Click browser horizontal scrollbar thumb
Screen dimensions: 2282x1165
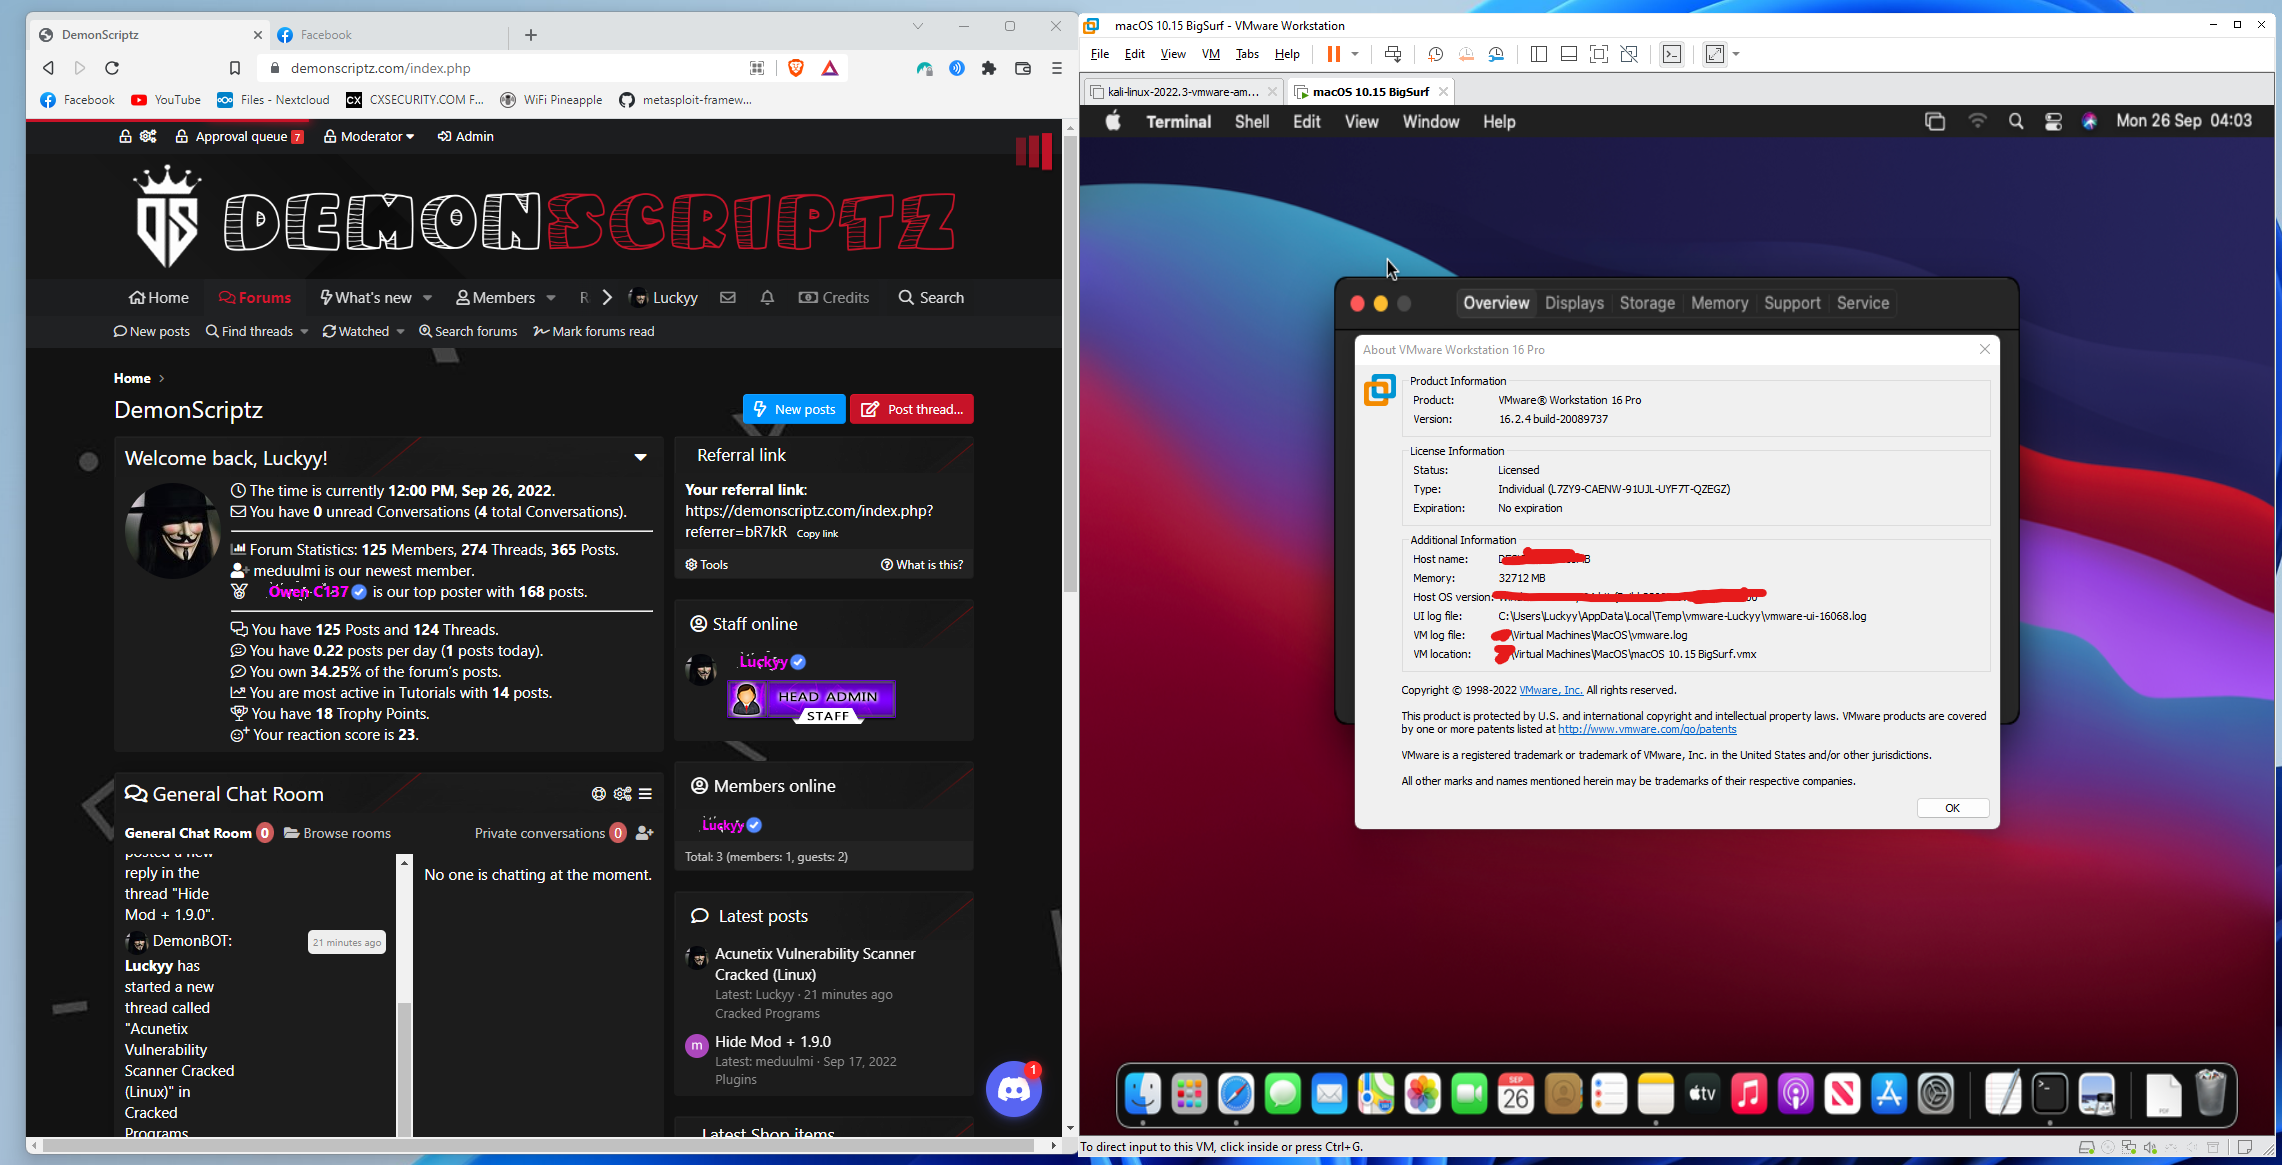(540, 1145)
